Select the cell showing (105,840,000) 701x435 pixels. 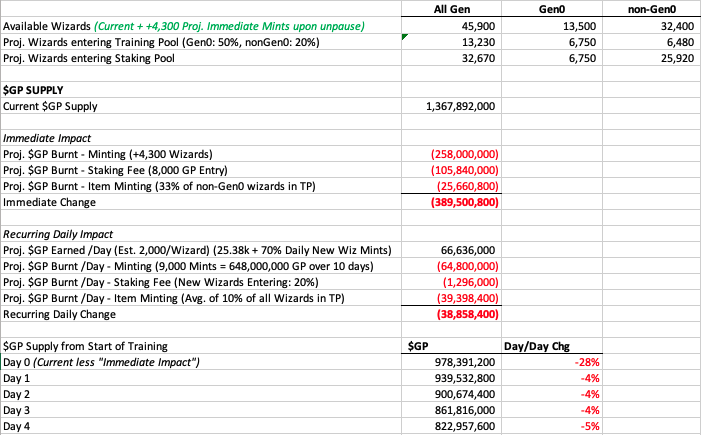(x=452, y=171)
